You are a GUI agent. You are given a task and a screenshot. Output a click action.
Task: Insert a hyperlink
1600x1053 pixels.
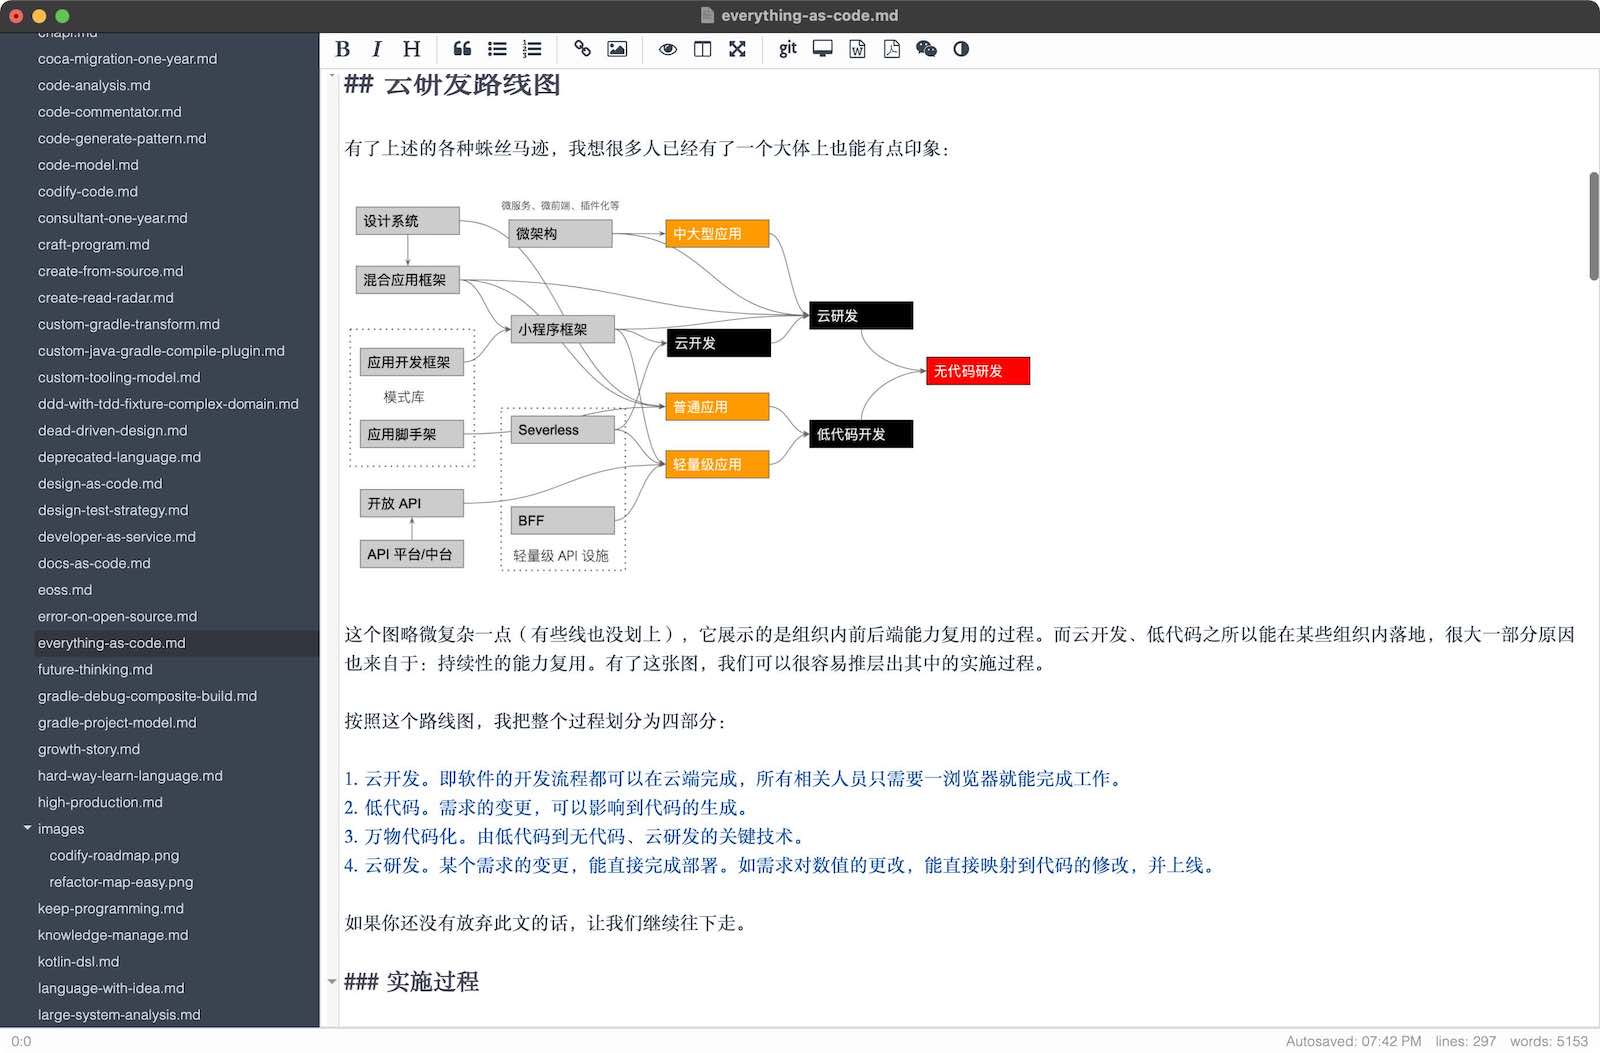[x=581, y=48]
